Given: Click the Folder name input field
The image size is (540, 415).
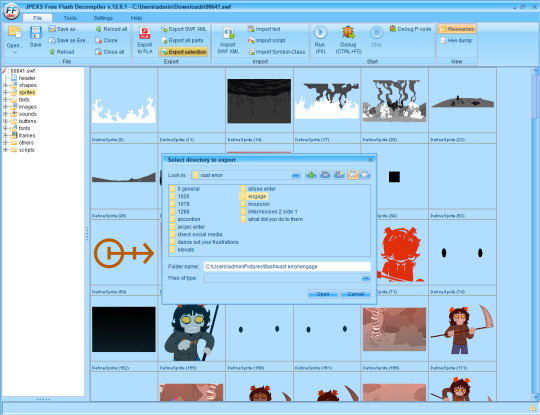Looking at the screenshot, I should 287,267.
